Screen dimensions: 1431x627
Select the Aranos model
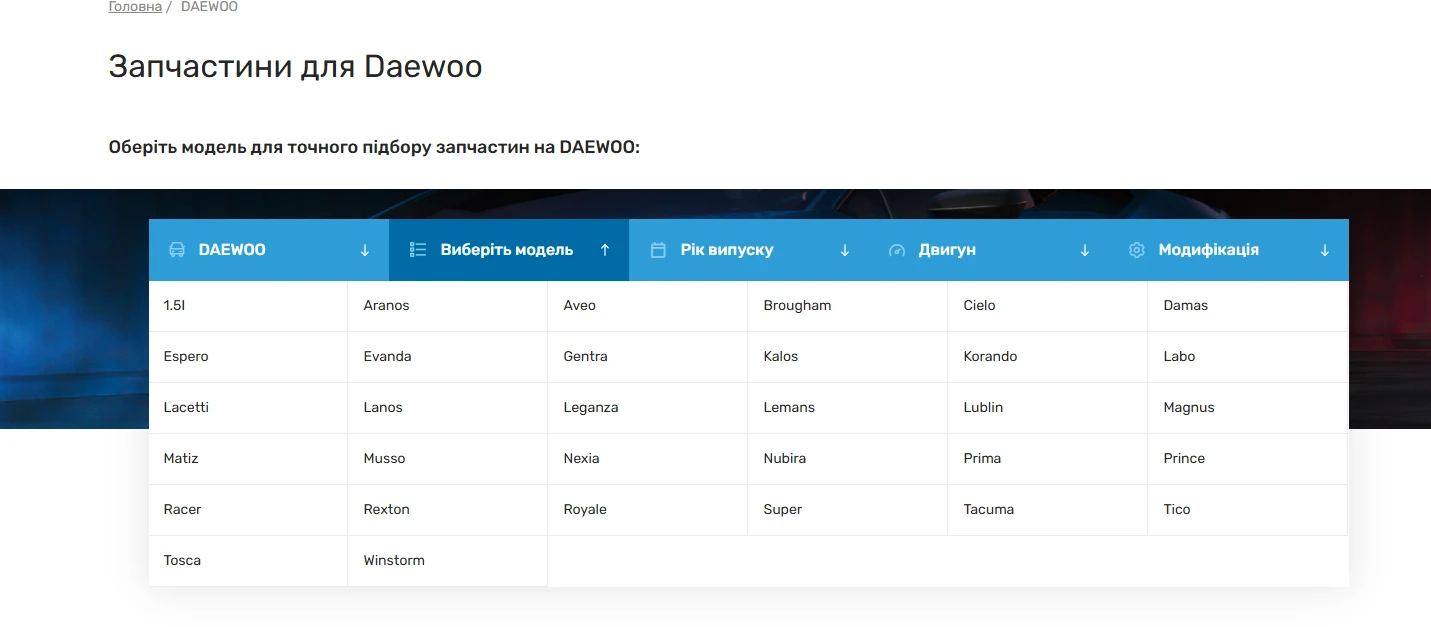[x=448, y=306]
